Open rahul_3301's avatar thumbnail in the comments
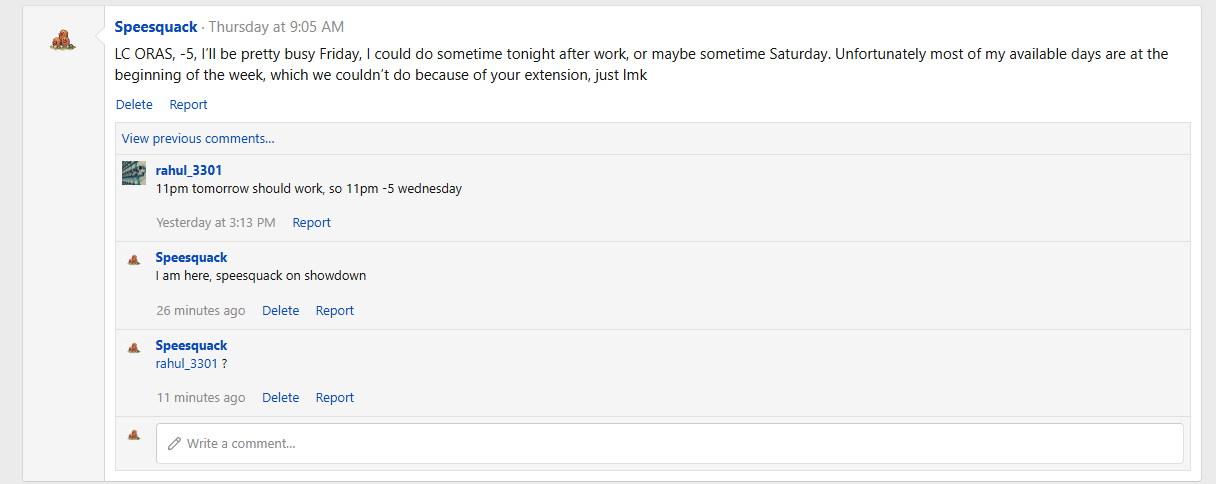The height and width of the screenshot is (484, 1216). point(134,172)
